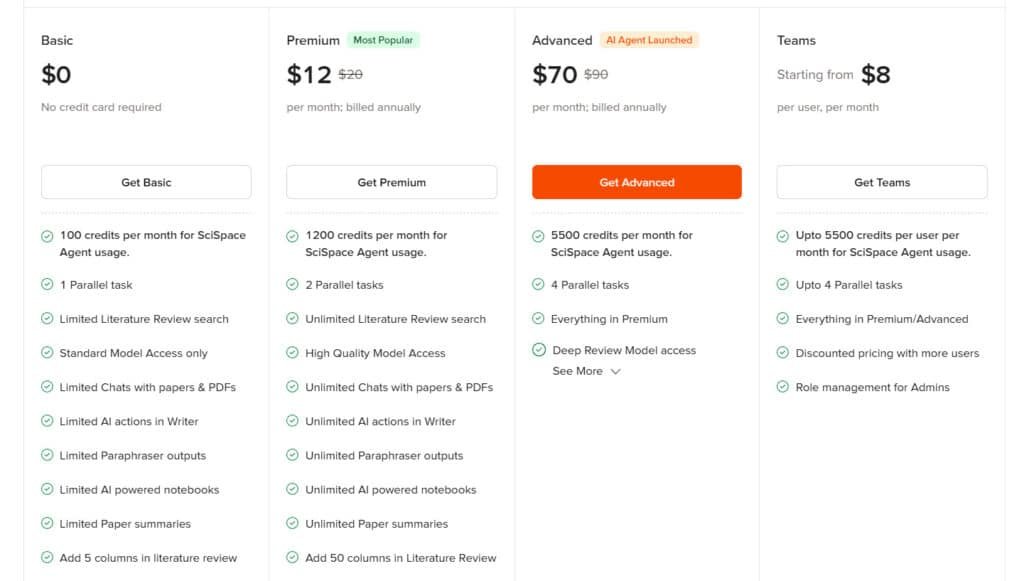
Task: Click check icon beside Standard Model Access only
Action: (47, 353)
